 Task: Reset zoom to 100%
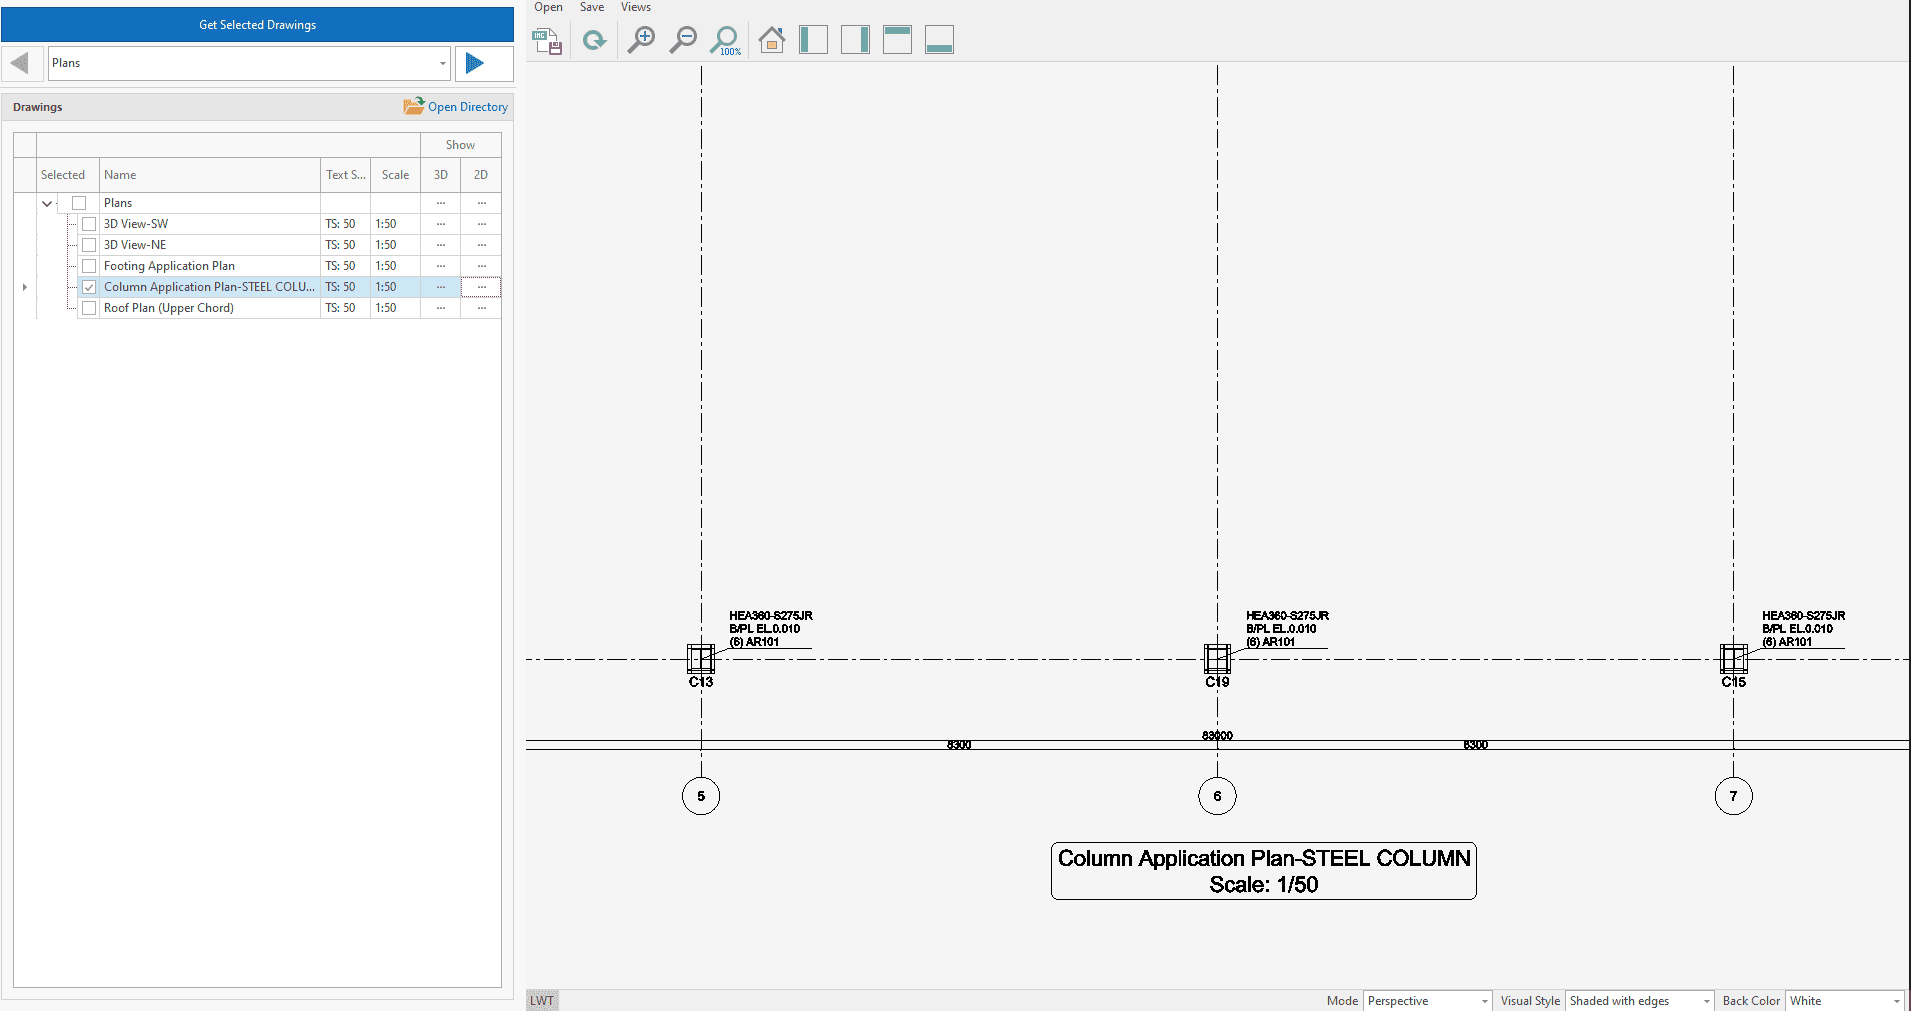(725, 41)
